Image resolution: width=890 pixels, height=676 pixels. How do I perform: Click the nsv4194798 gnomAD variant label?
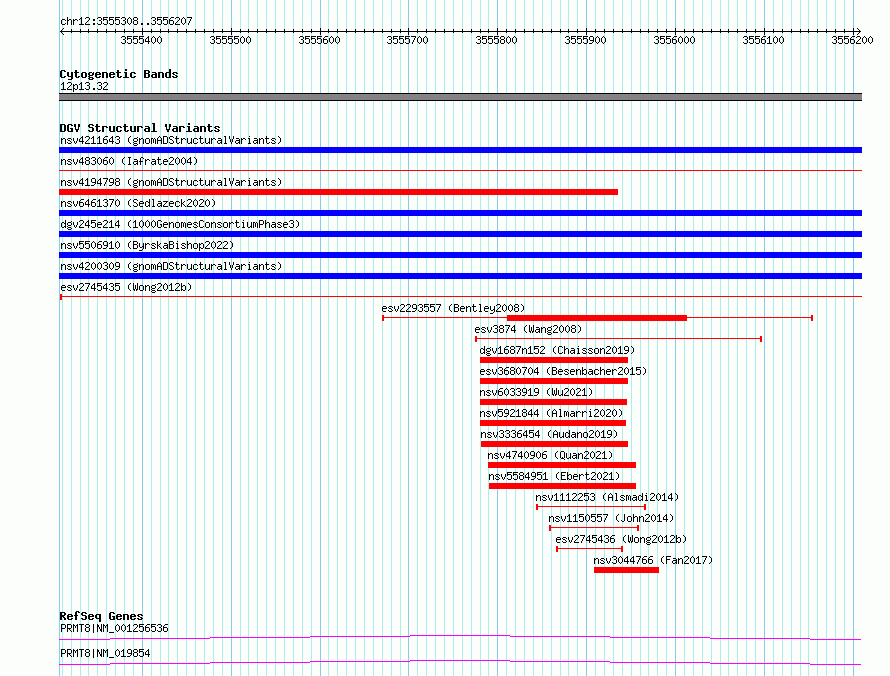(171, 182)
